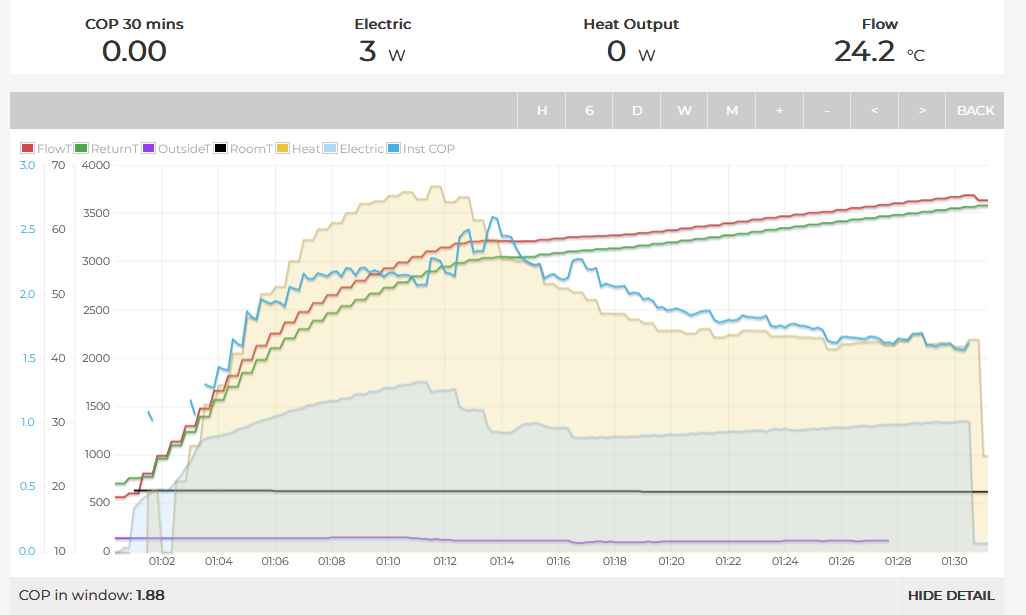Switch graph to Day view (D)

pos(636,110)
